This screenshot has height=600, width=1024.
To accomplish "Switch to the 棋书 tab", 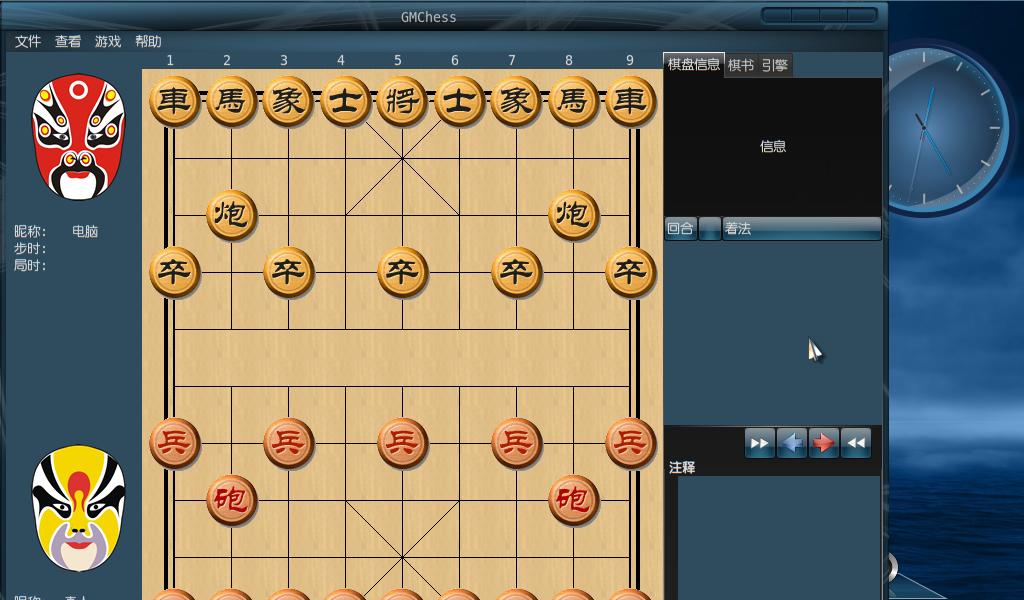I will (x=741, y=65).
